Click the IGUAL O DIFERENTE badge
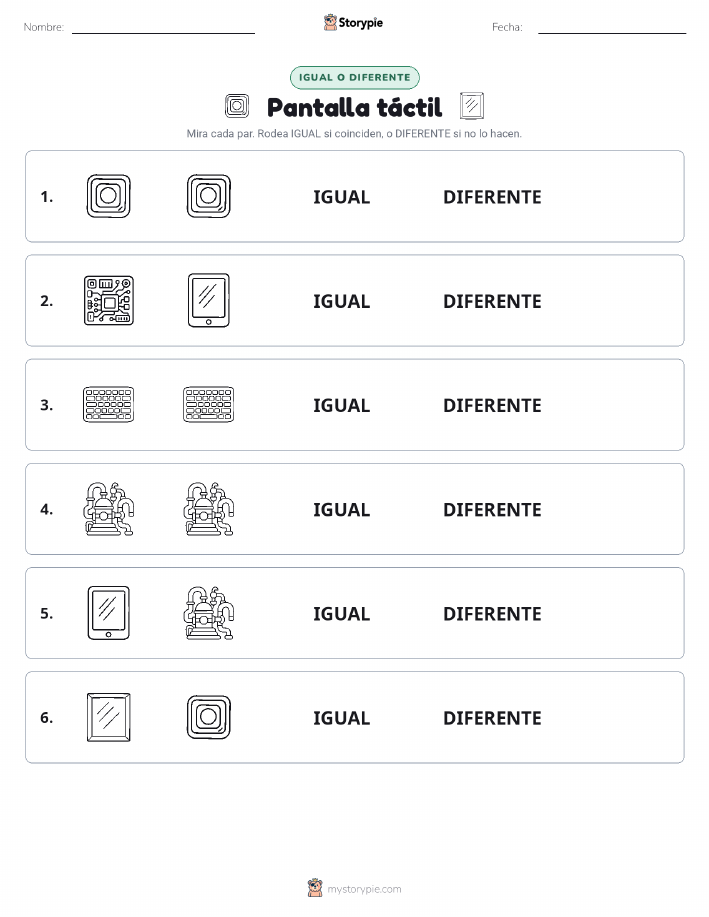Viewport: 709px width, 917px height. pyautogui.click(x=354, y=77)
